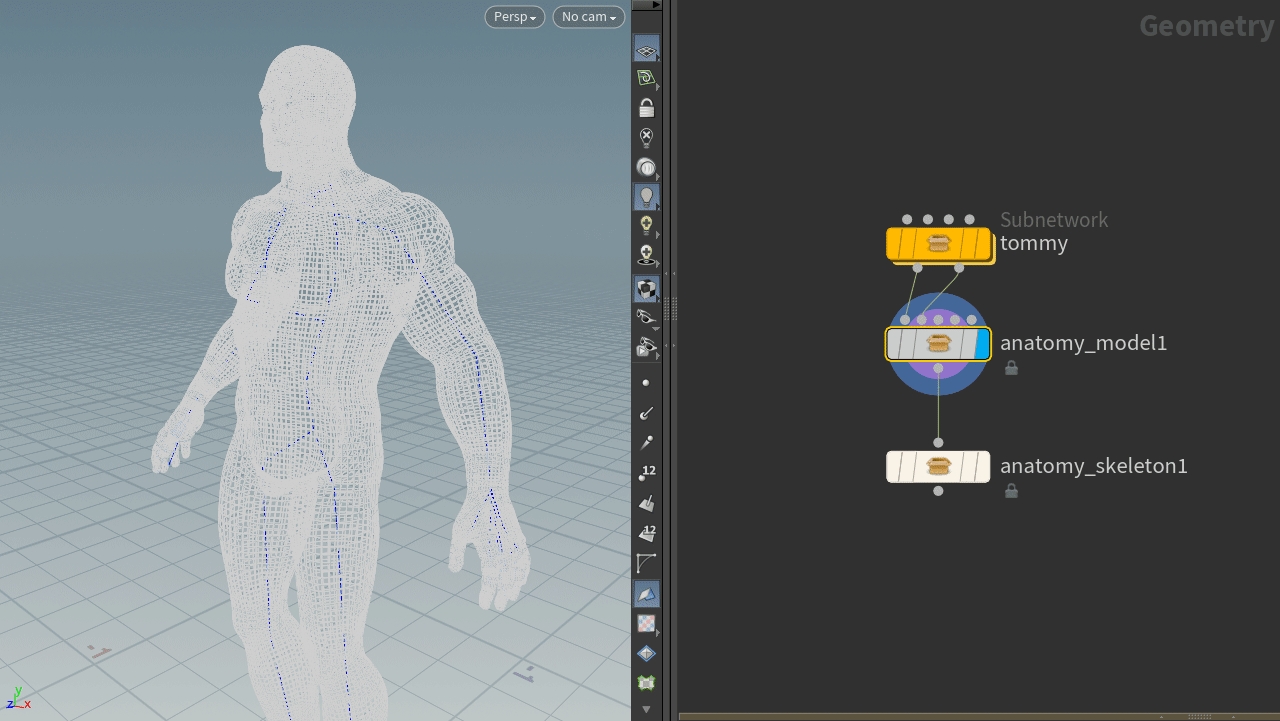This screenshot has height=721, width=1280.
Task: Click blue display flag on anatomy_model1
Action: [x=981, y=344]
